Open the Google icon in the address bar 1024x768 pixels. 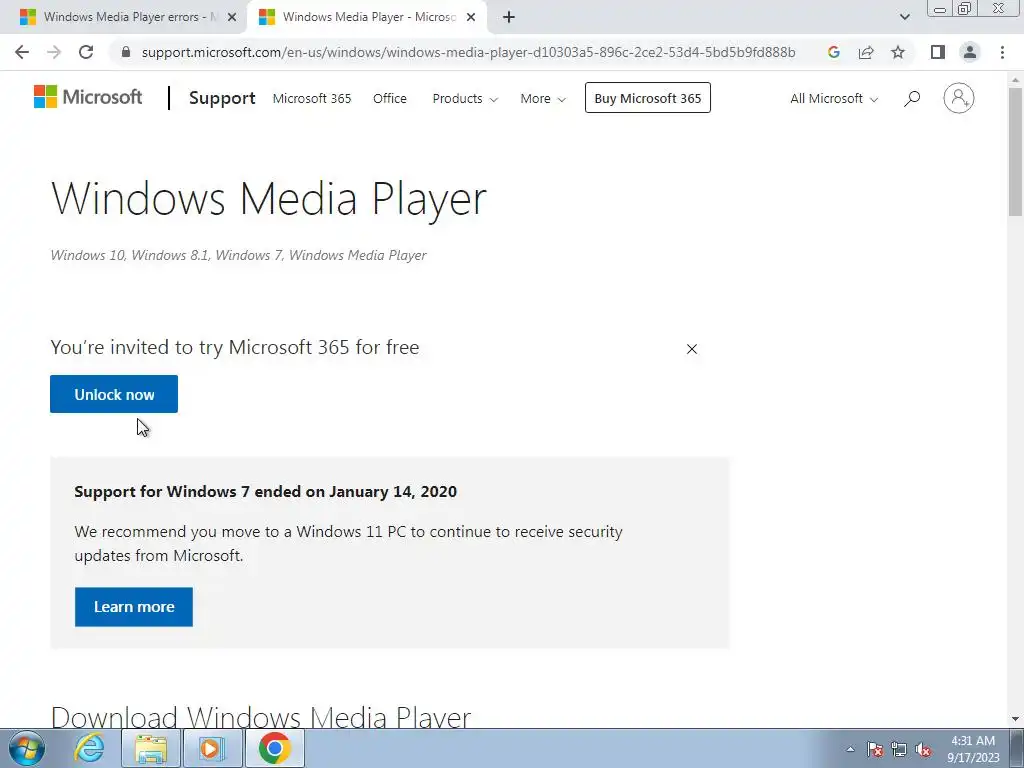pyautogui.click(x=833, y=52)
